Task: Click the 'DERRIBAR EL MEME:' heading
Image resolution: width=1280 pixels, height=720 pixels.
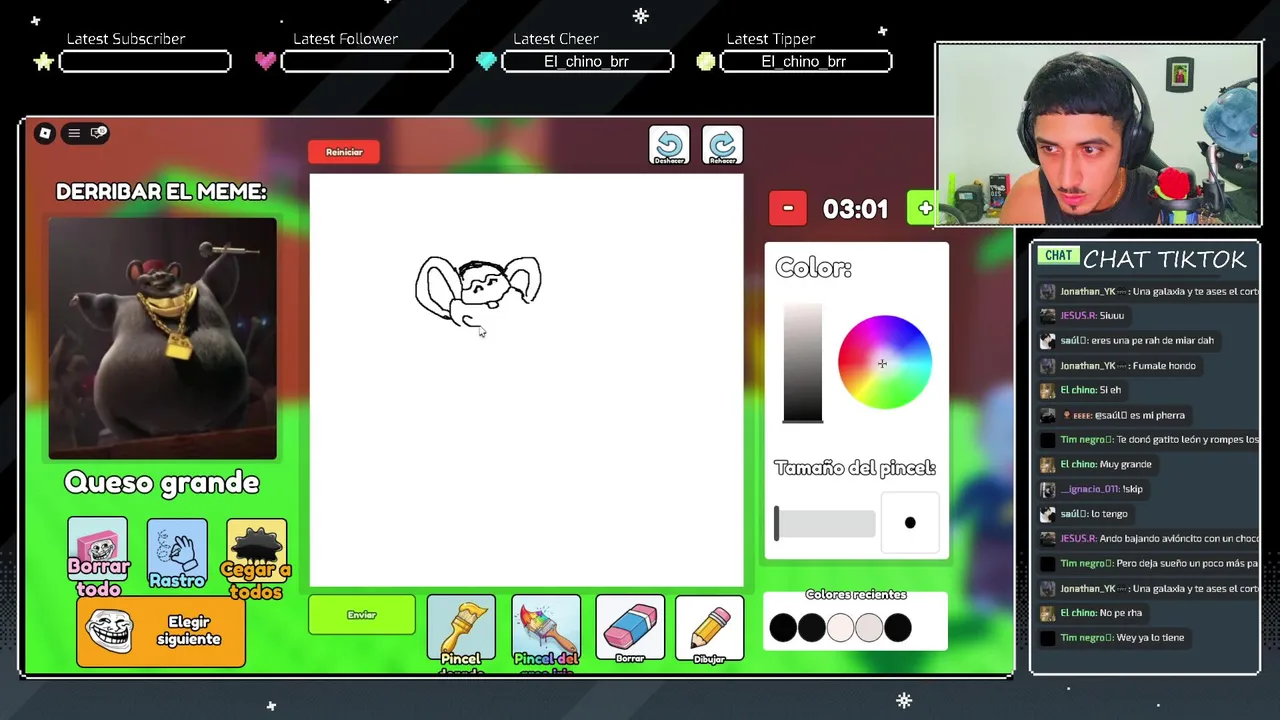Action: click(x=161, y=191)
